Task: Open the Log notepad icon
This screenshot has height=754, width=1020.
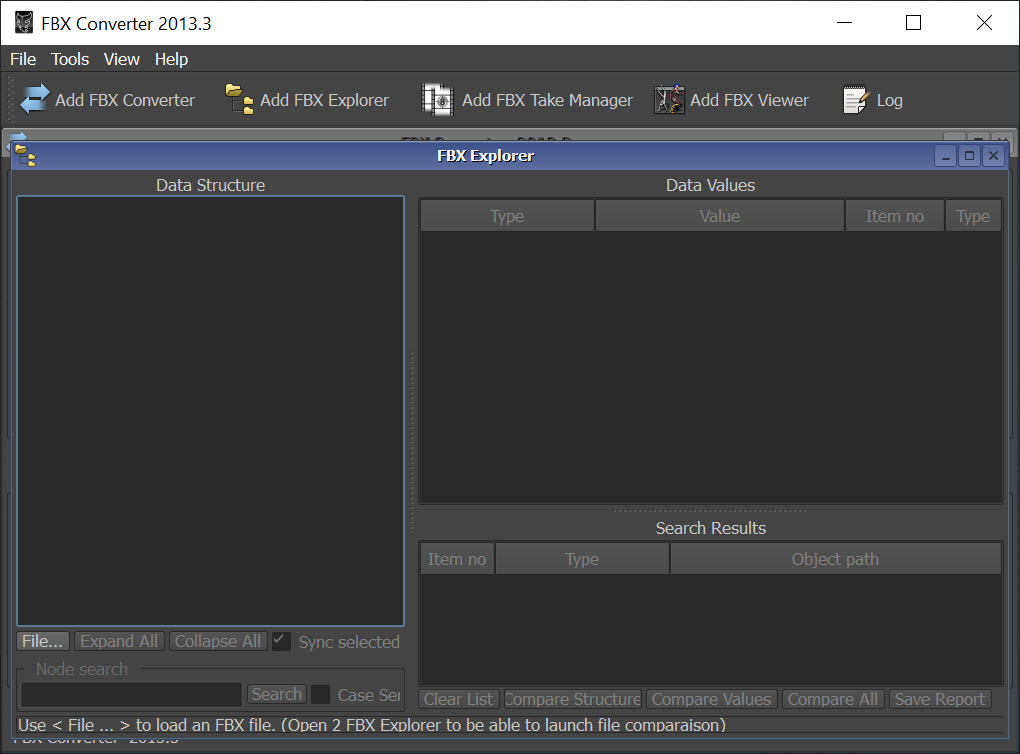Action: click(x=855, y=100)
